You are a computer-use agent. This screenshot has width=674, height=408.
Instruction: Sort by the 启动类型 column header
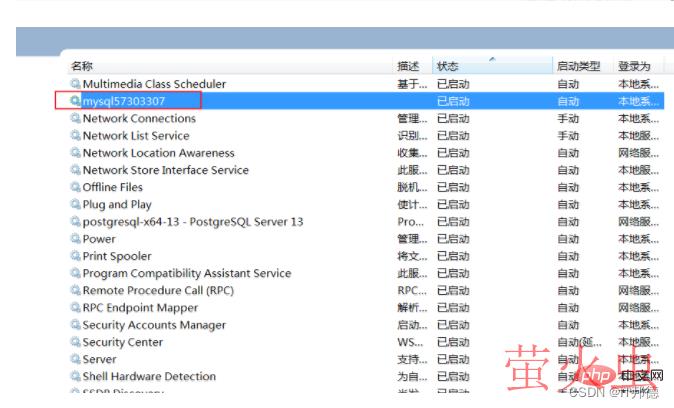(x=578, y=66)
